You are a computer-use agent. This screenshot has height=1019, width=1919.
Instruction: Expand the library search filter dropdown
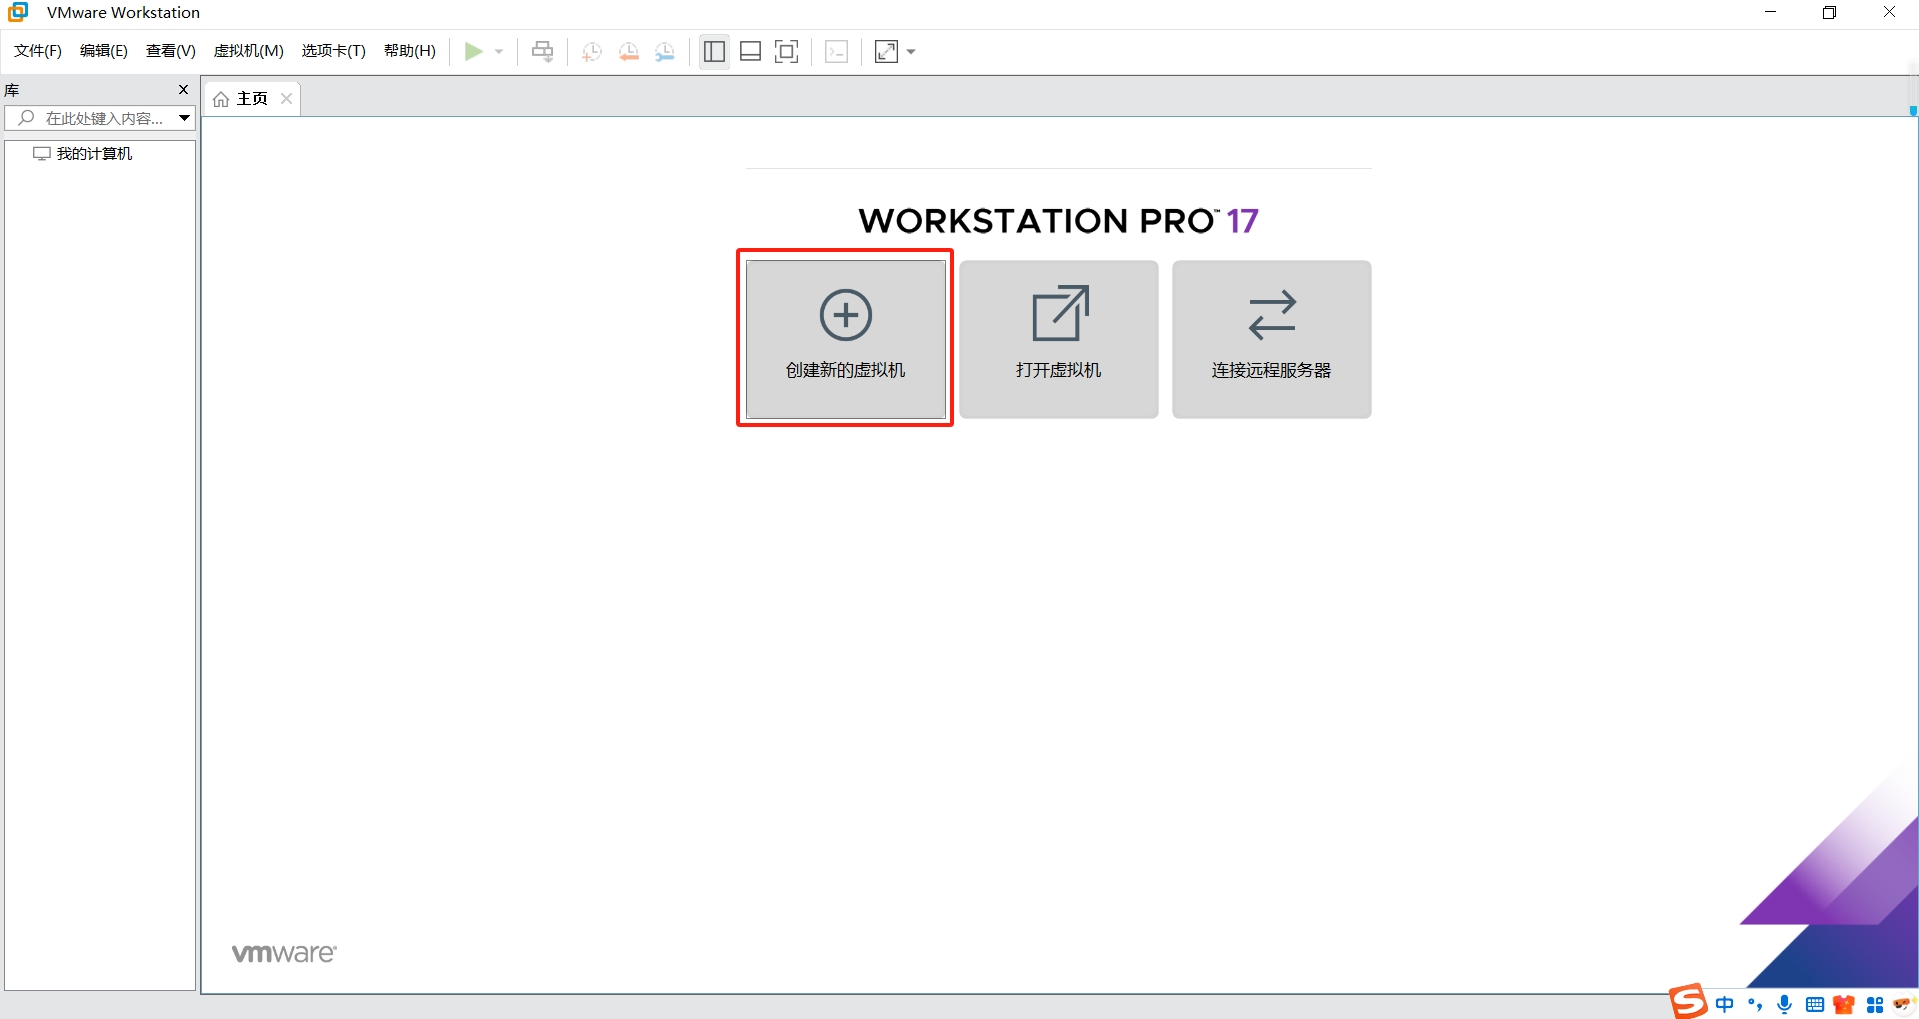tap(185, 118)
